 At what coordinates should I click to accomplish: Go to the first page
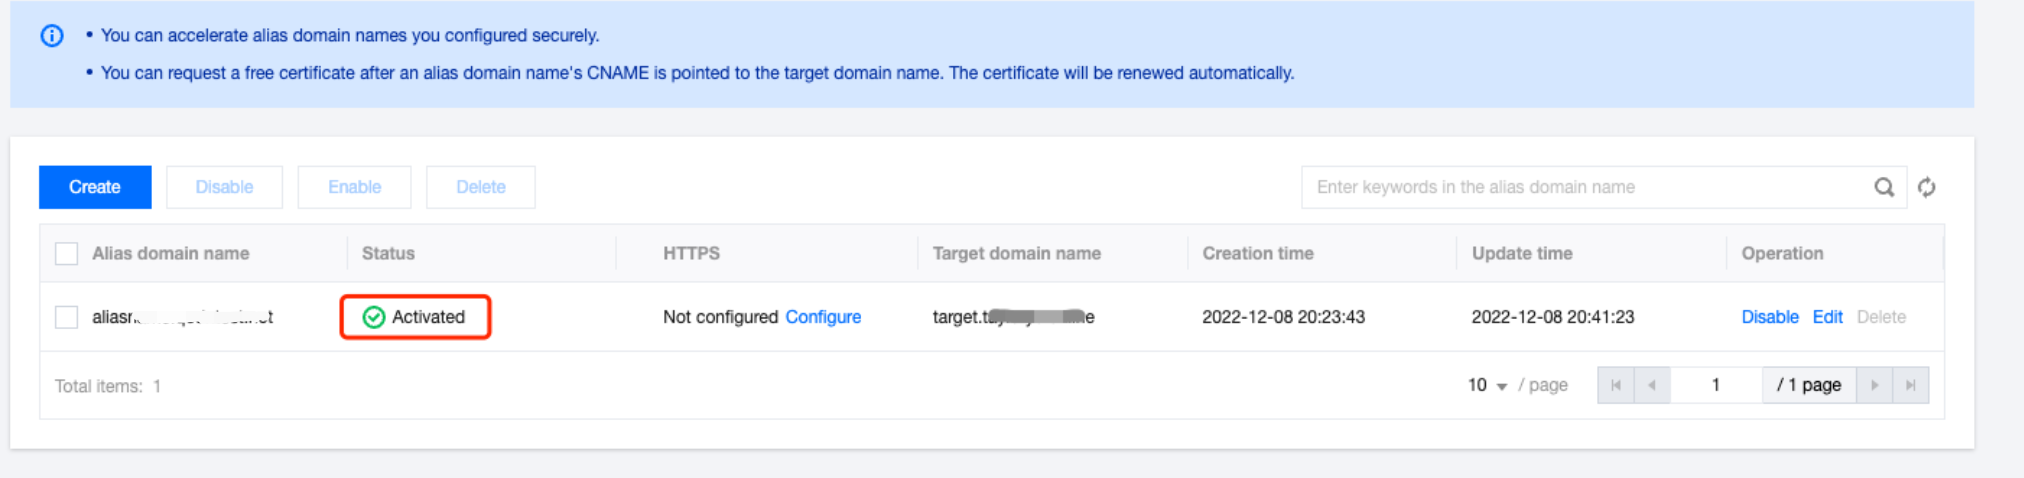click(x=1616, y=385)
